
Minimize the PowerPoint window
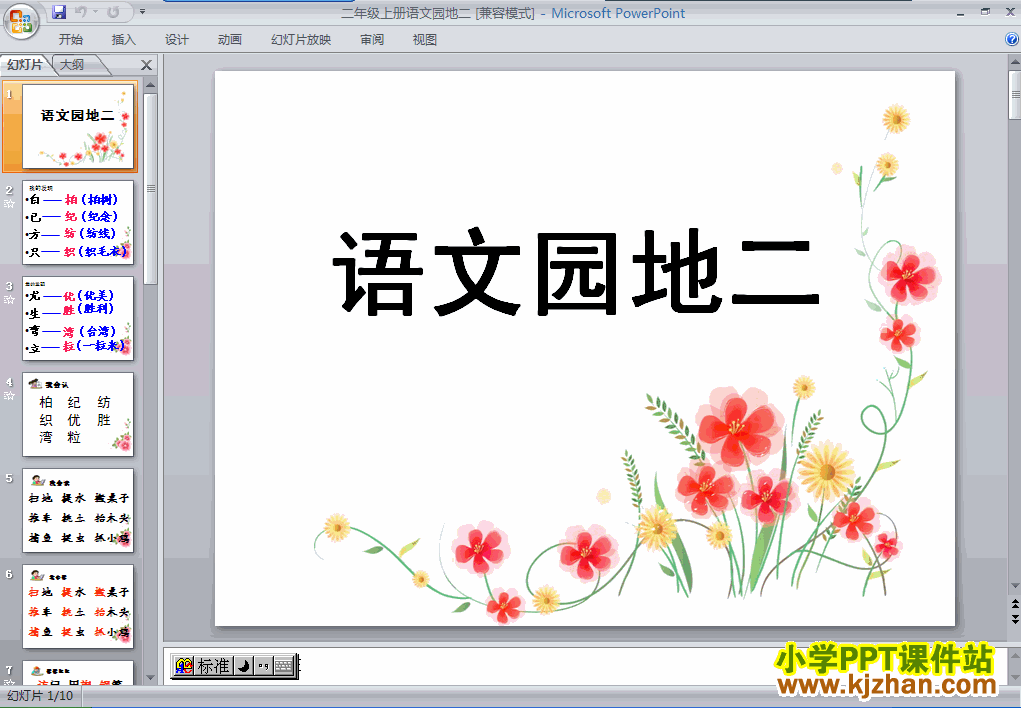point(960,12)
